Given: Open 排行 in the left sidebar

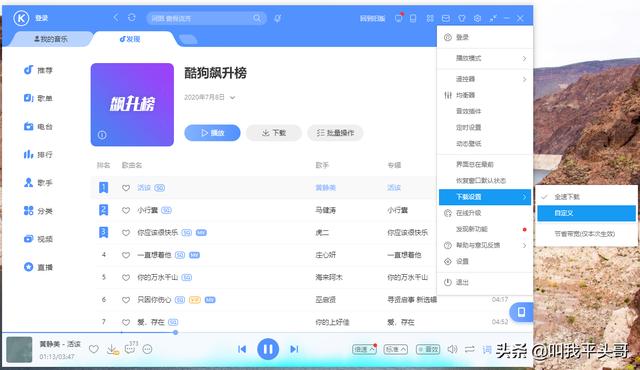Looking at the screenshot, I should click(x=38, y=155).
